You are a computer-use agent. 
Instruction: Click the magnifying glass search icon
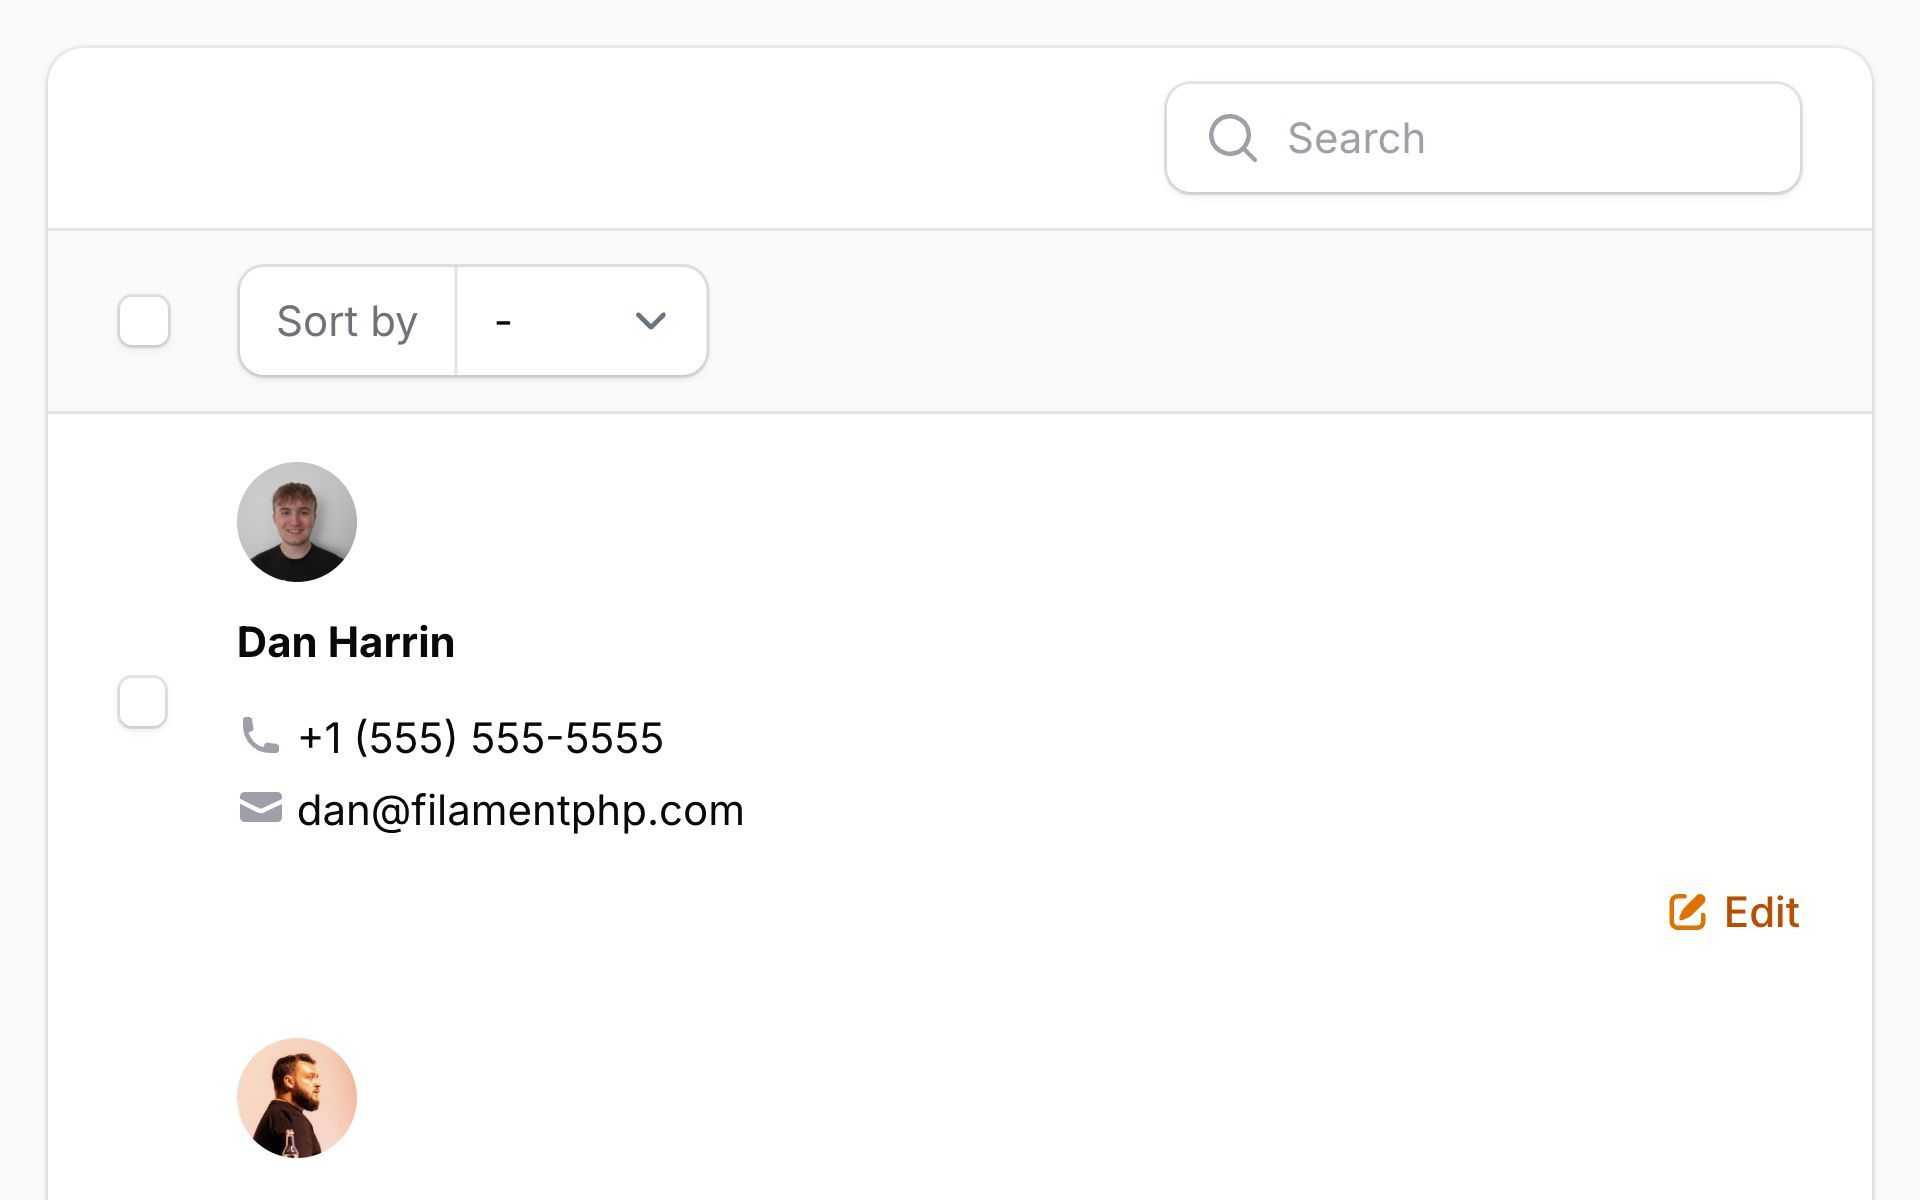coord(1231,138)
